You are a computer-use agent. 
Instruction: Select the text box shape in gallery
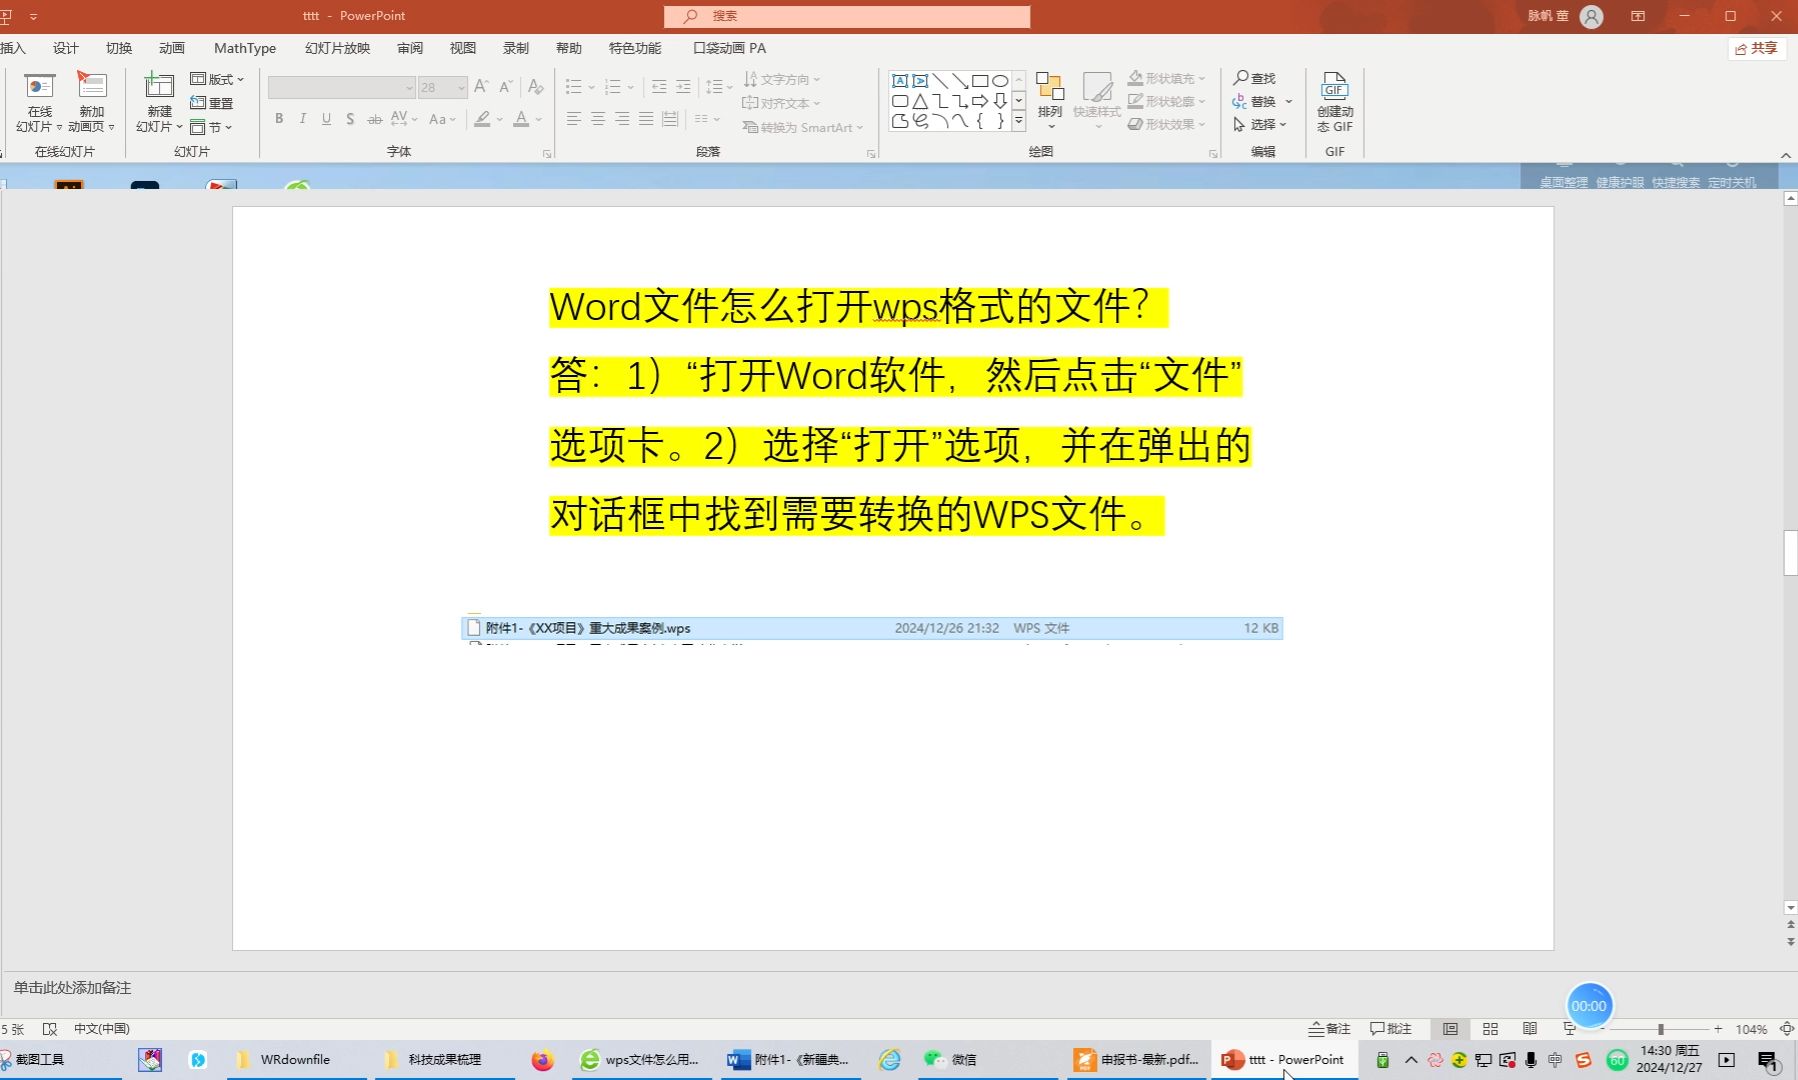click(x=900, y=81)
